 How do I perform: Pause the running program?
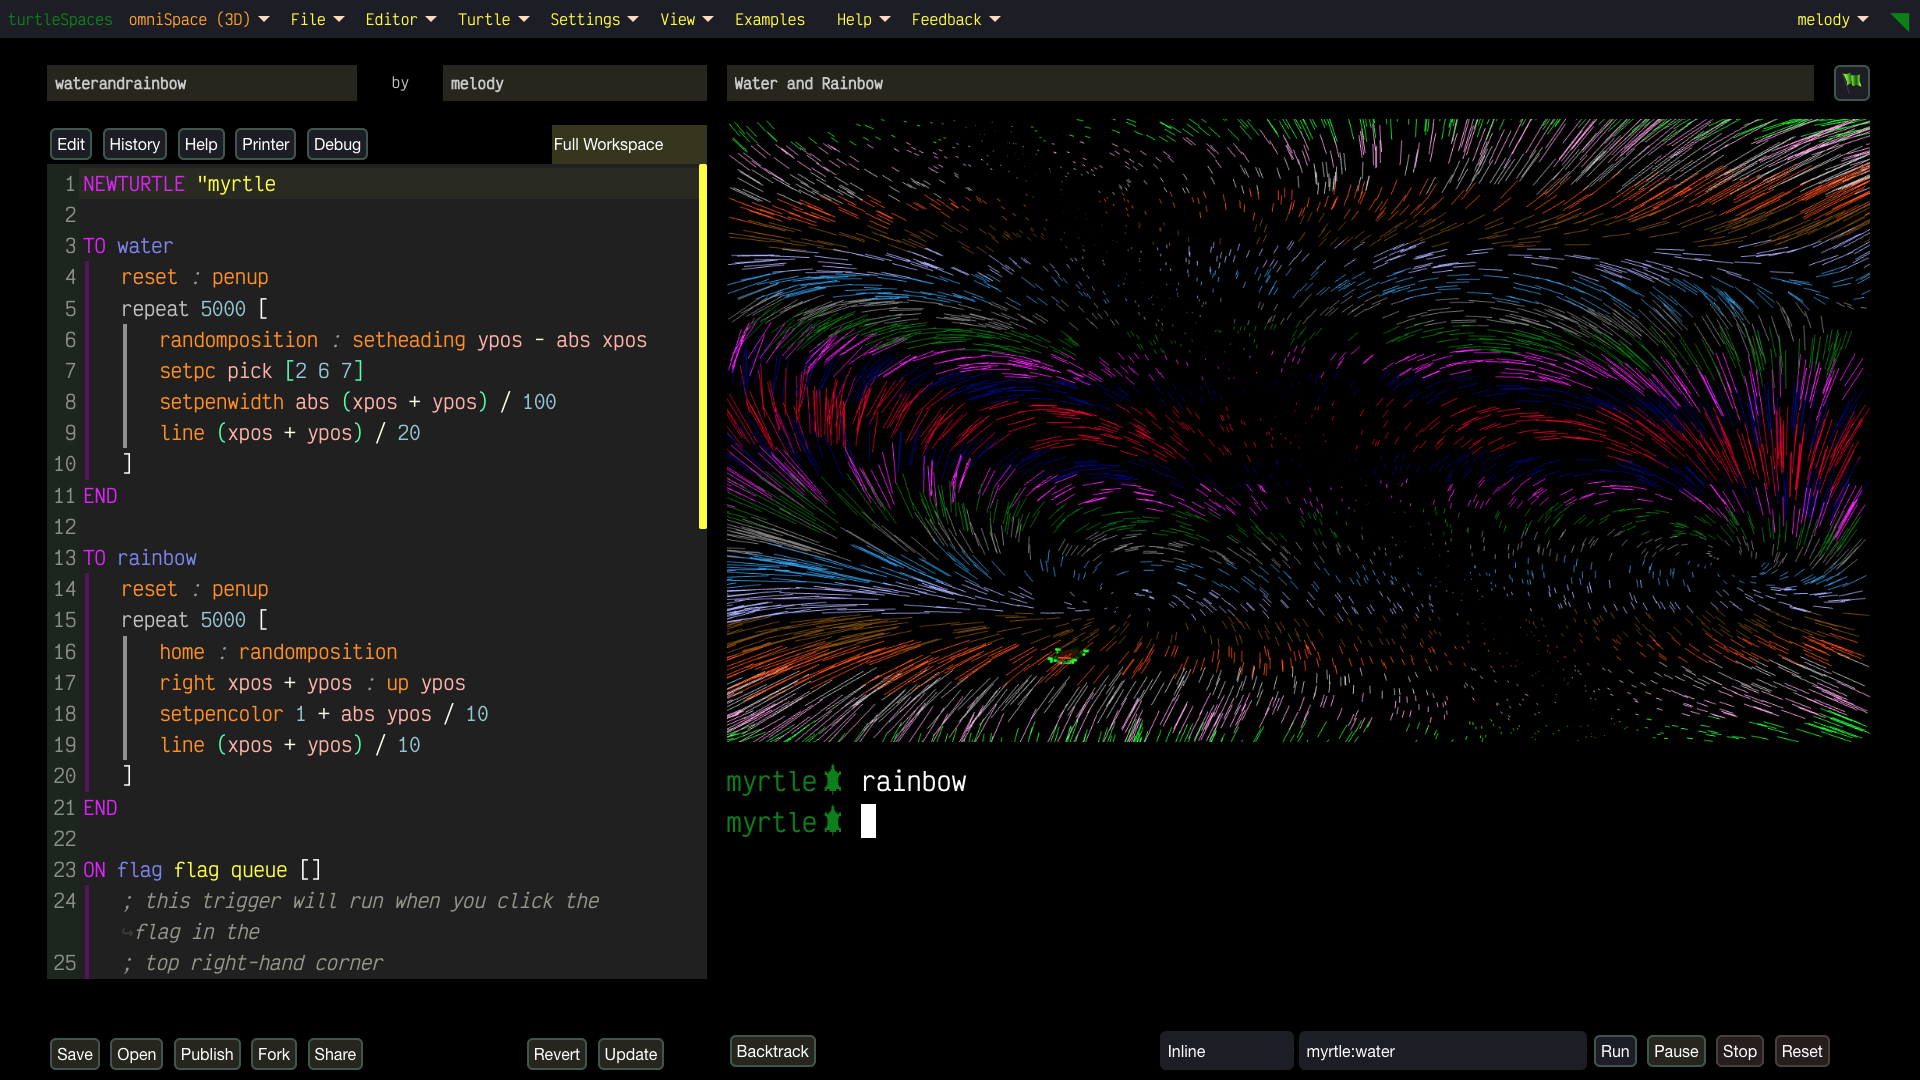click(x=1675, y=1051)
